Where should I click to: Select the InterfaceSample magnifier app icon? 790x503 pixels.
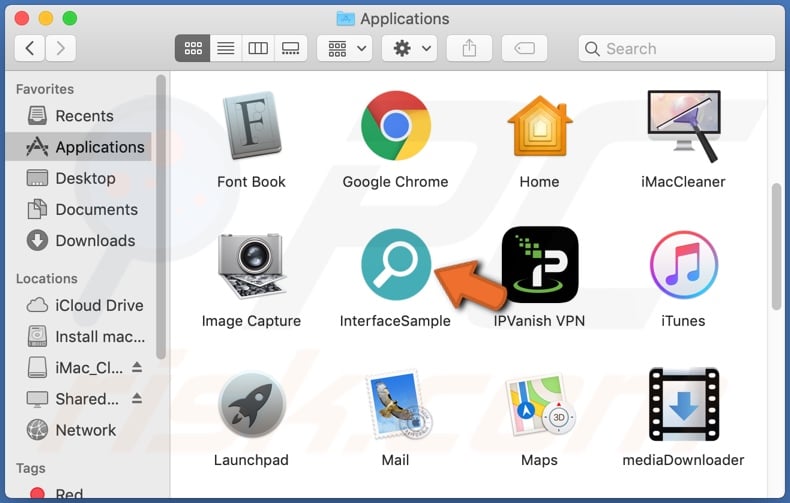396,264
